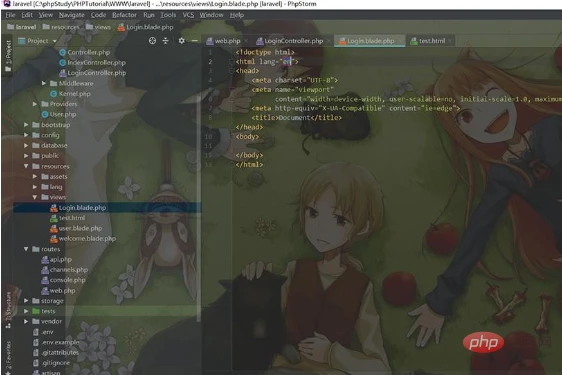Open the Tools menu
The height and width of the screenshot is (375, 562).
[168, 15]
